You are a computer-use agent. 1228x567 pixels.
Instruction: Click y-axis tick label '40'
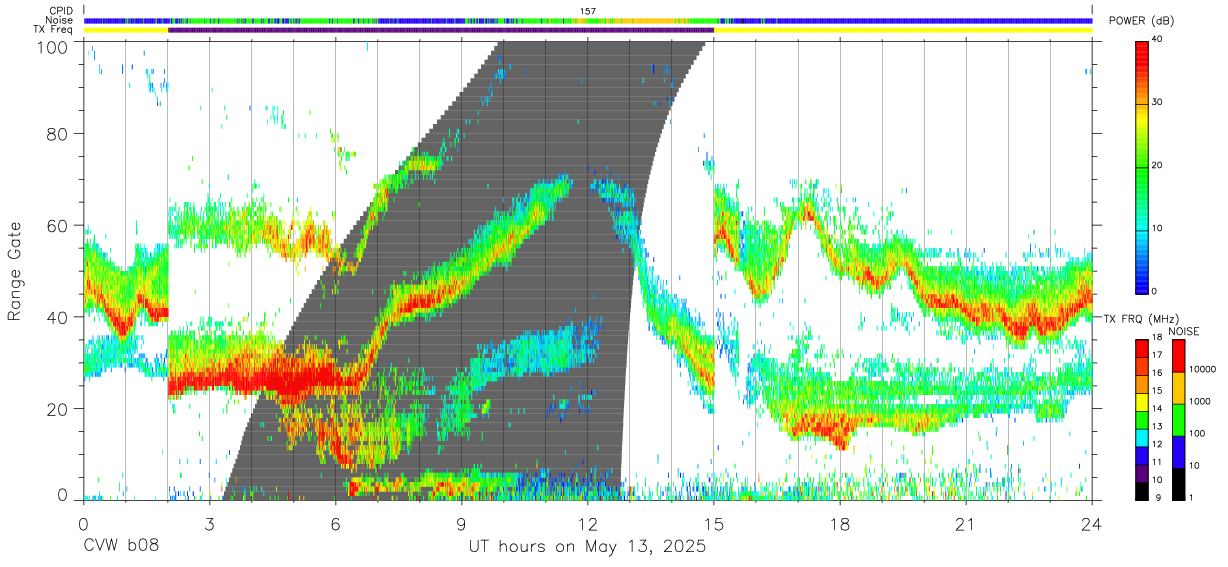[x=58, y=318]
